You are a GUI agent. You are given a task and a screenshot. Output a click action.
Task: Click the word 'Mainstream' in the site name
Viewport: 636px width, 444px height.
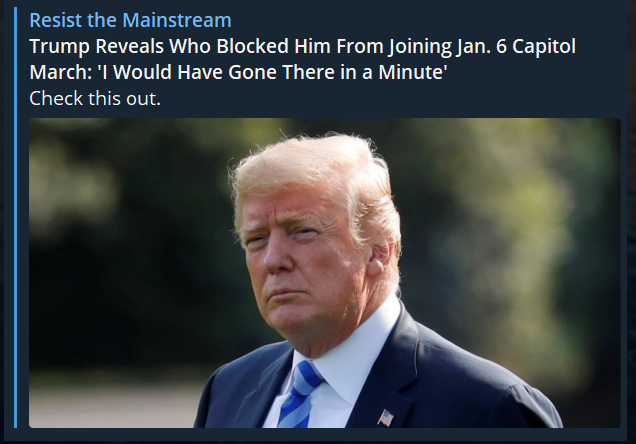pyautogui.click(x=176, y=20)
